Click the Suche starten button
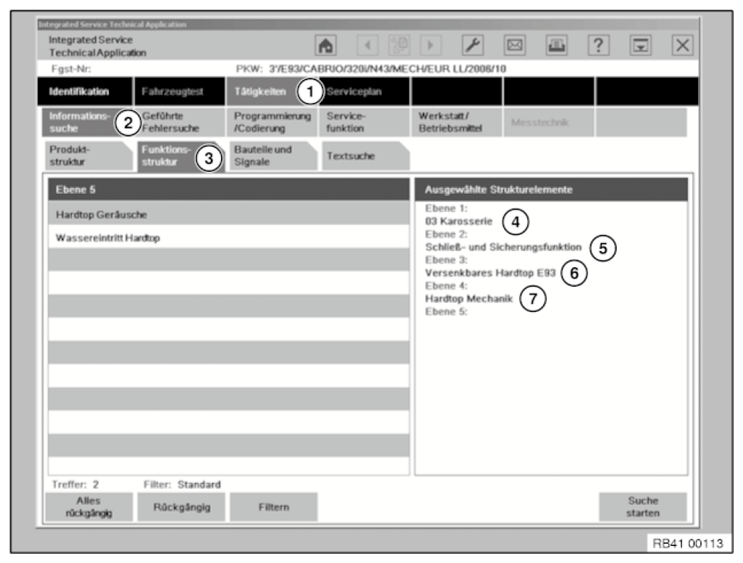Screen dimensions: 743x563 (643, 507)
